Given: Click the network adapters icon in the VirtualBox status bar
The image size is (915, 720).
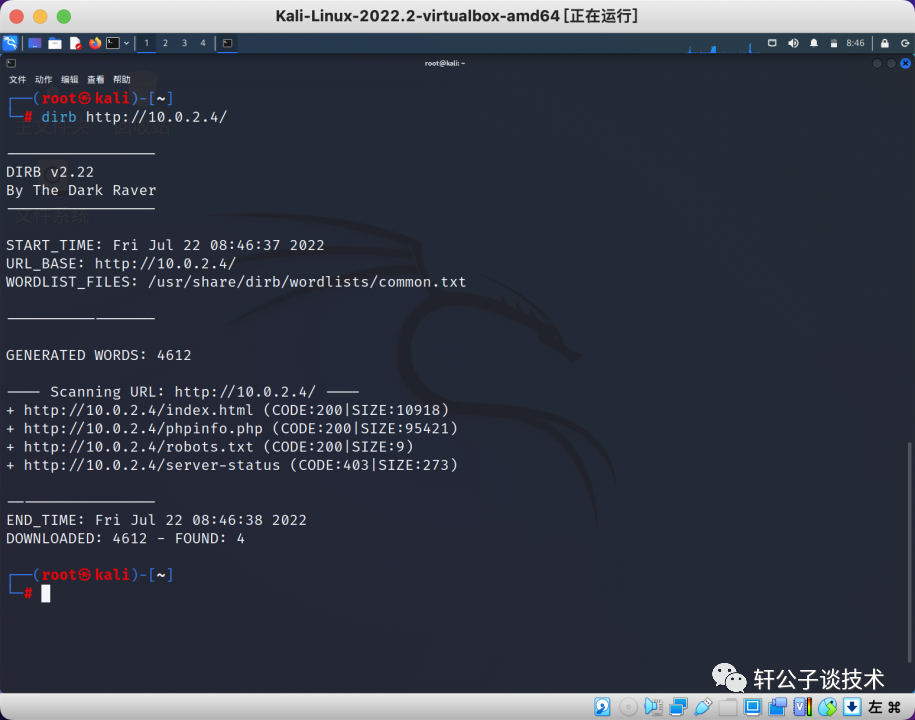Looking at the screenshot, I should pyautogui.click(x=678, y=707).
